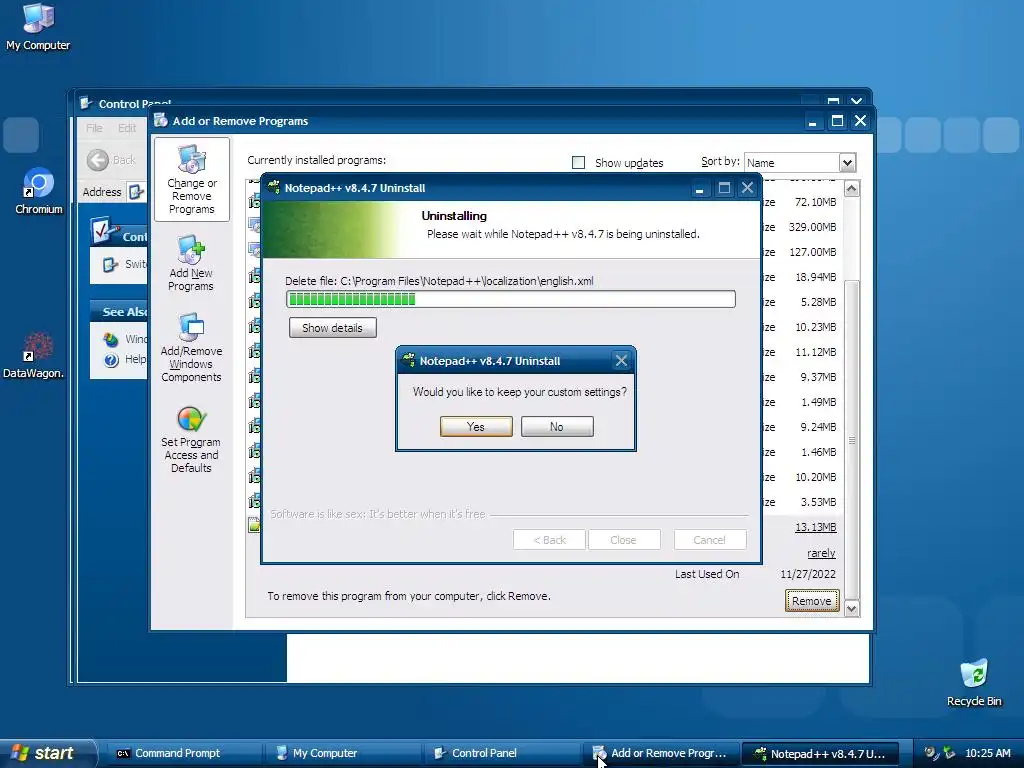Open the Sort by Name dropdown
Image resolution: width=1024 pixels, height=768 pixels.
(847, 162)
